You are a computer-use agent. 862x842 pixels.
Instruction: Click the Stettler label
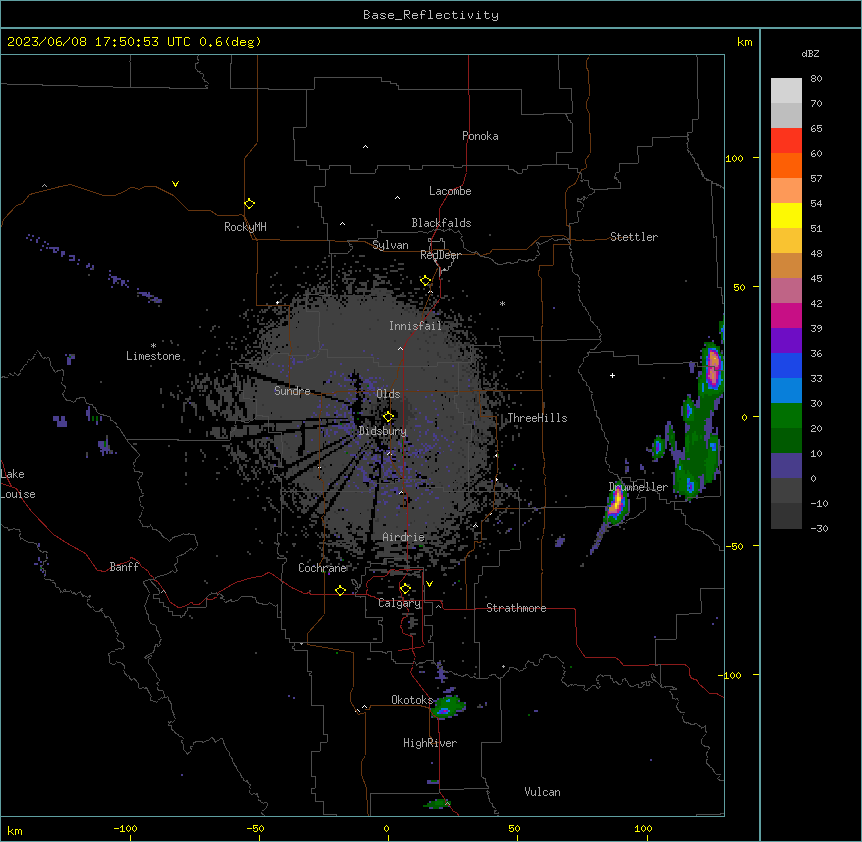click(x=634, y=237)
